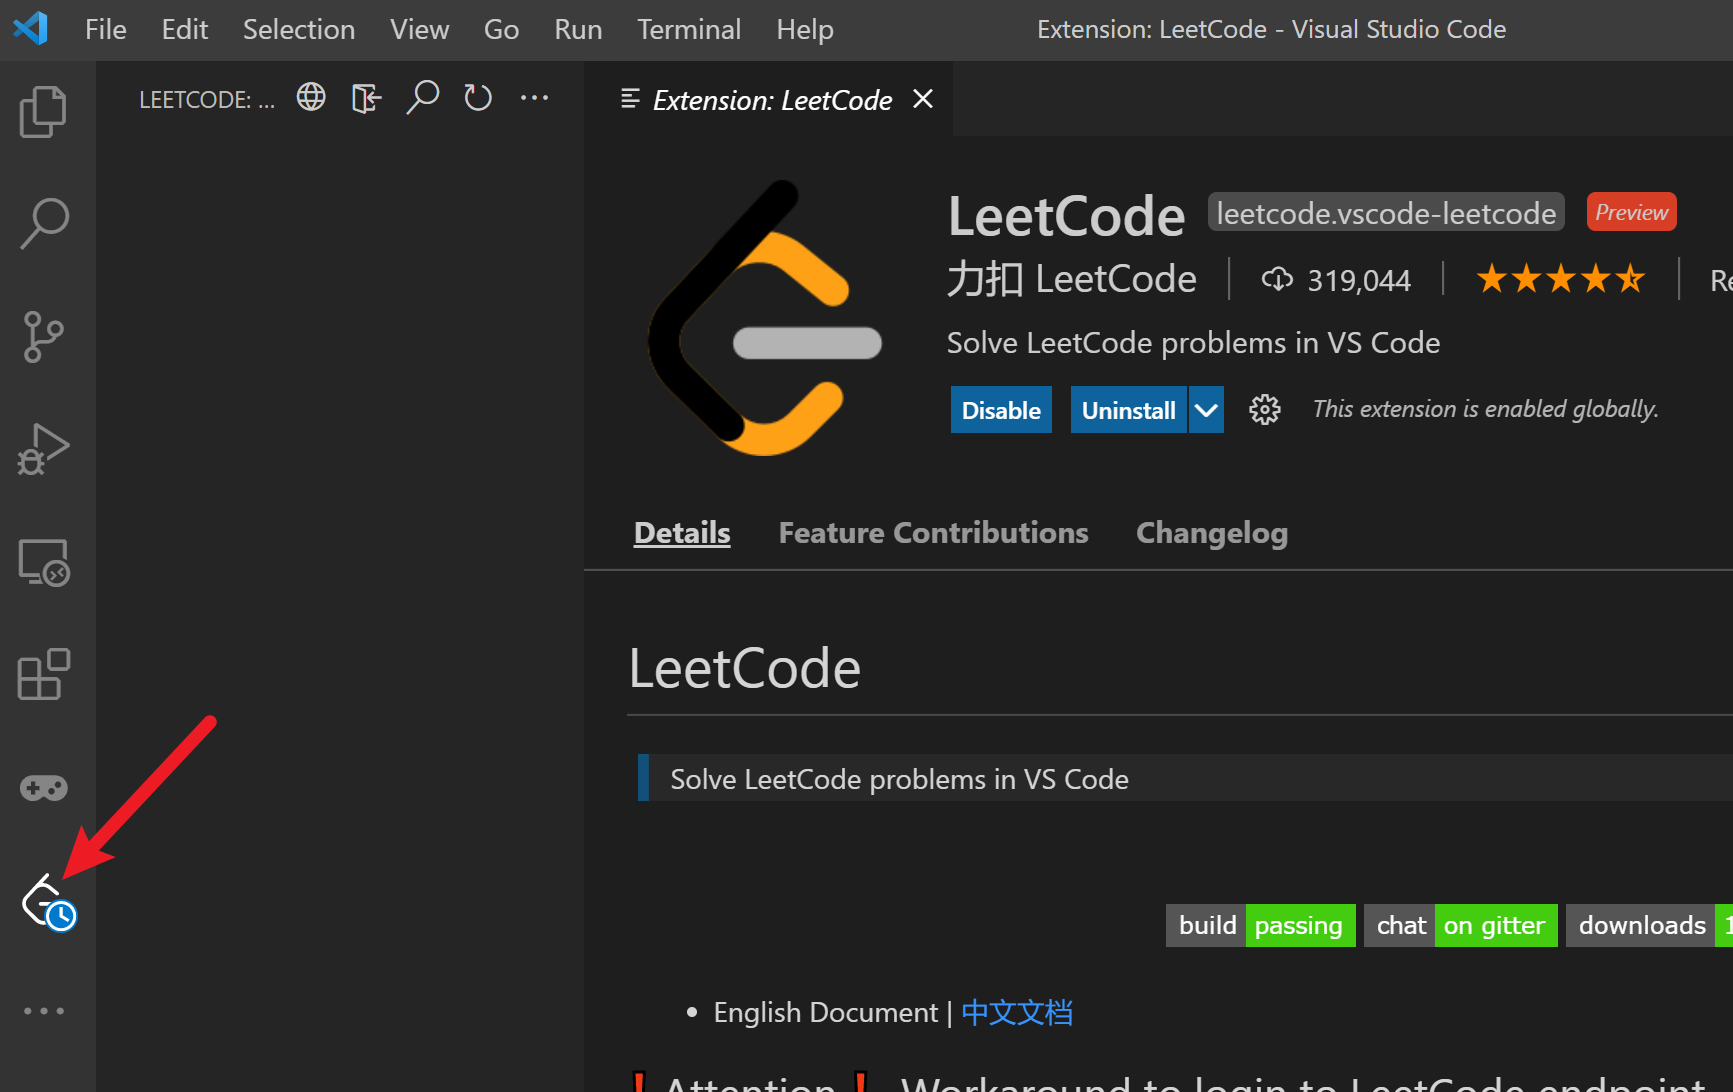Show additional activity bar views
This screenshot has height=1092, width=1733.
[x=44, y=1011]
